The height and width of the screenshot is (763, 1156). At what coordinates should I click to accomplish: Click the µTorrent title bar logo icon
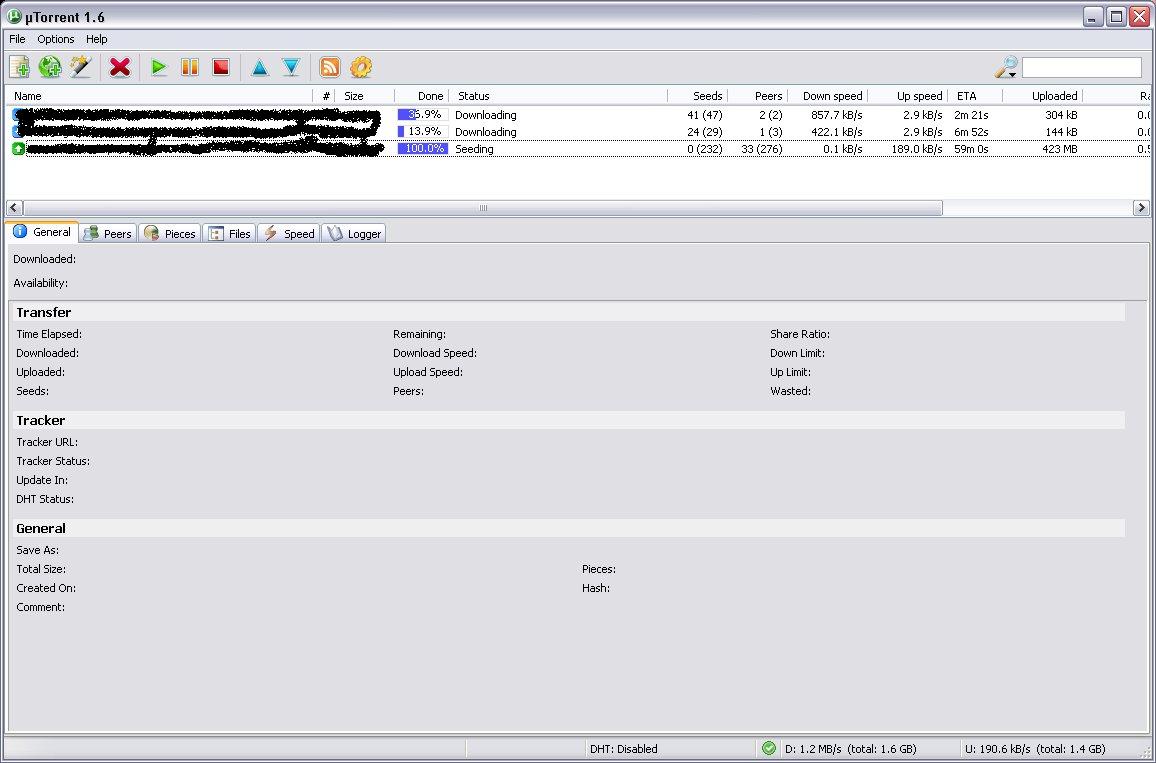point(14,16)
